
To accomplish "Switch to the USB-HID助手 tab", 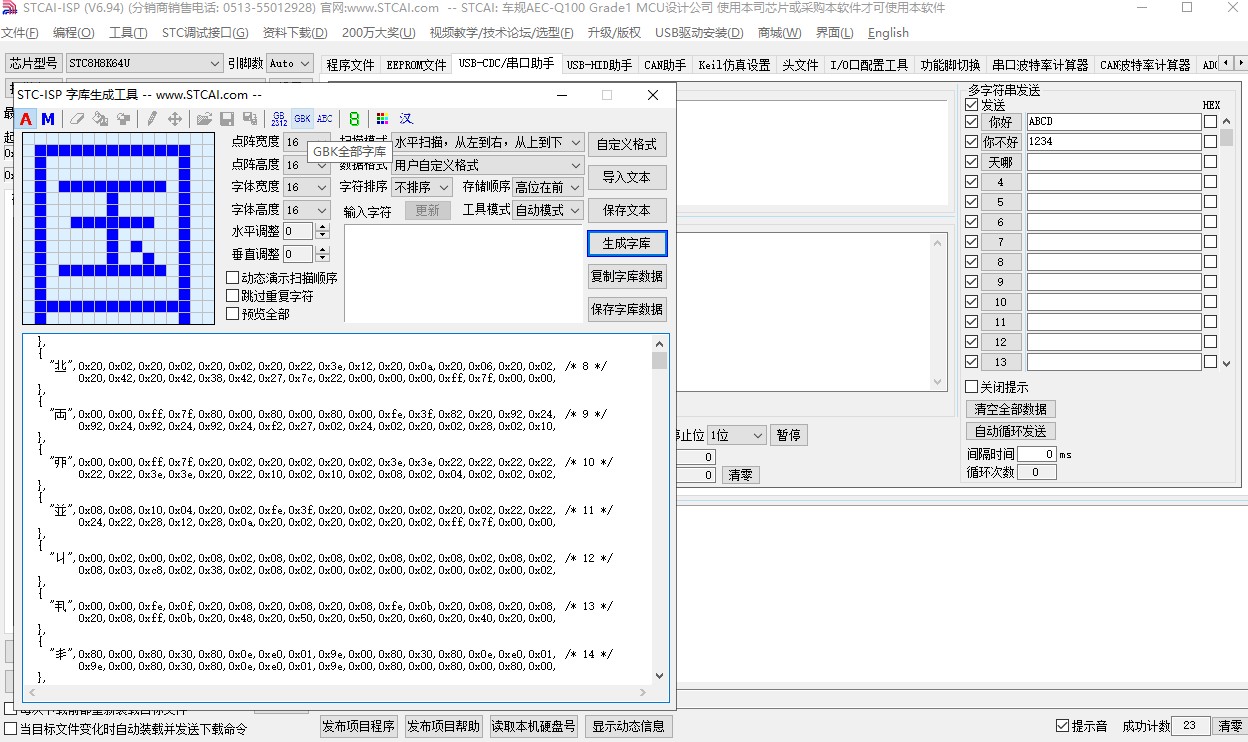I will (x=599, y=65).
